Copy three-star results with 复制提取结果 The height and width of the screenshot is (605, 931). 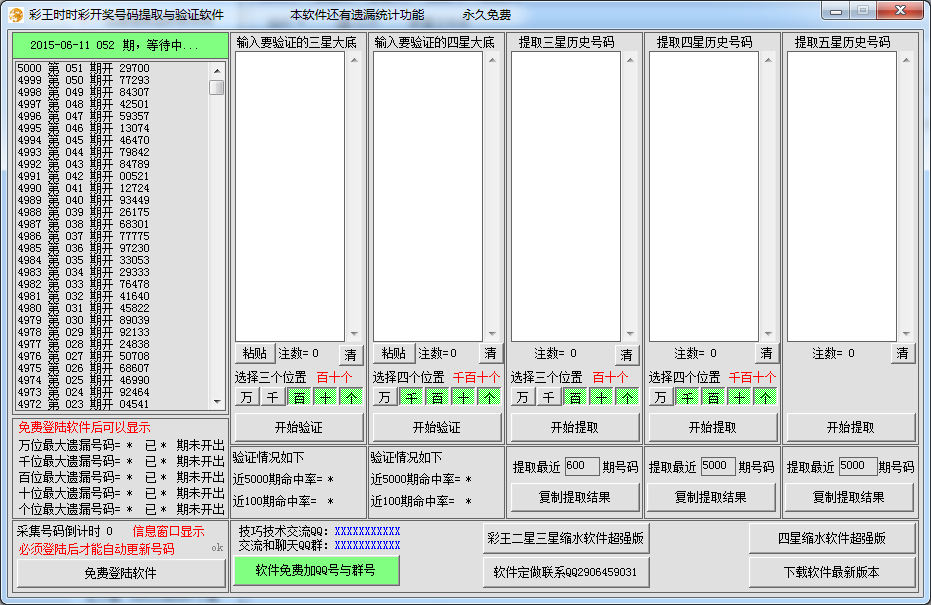point(575,498)
